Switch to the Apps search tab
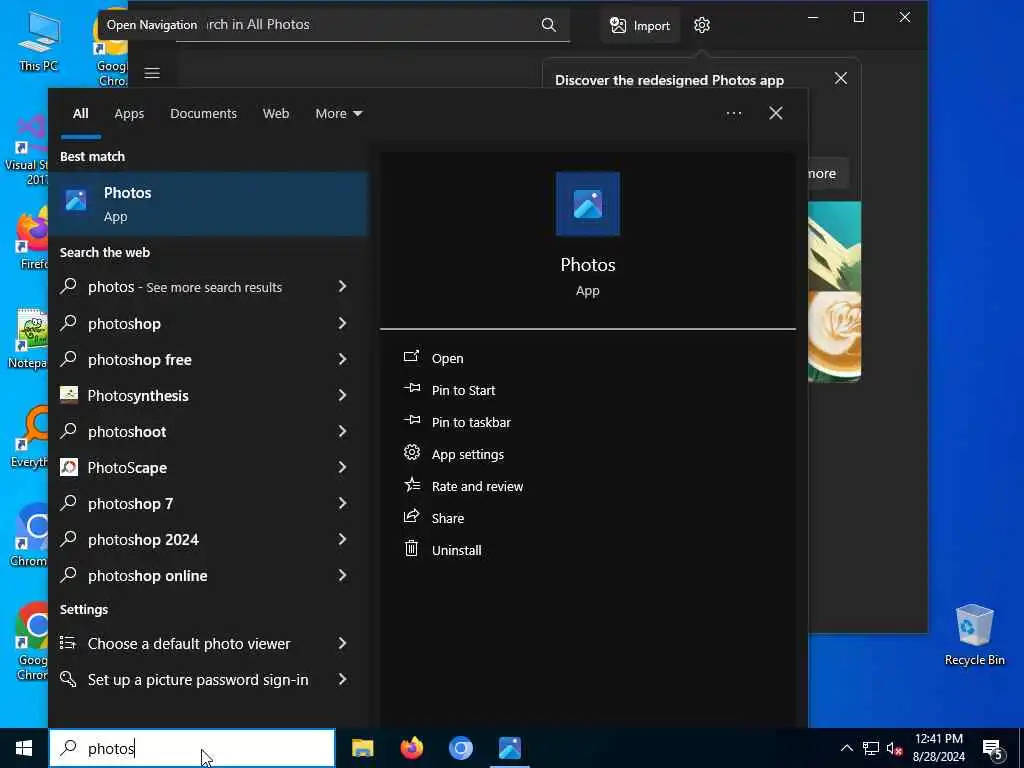1024x768 pixels. tap(129, 114)
